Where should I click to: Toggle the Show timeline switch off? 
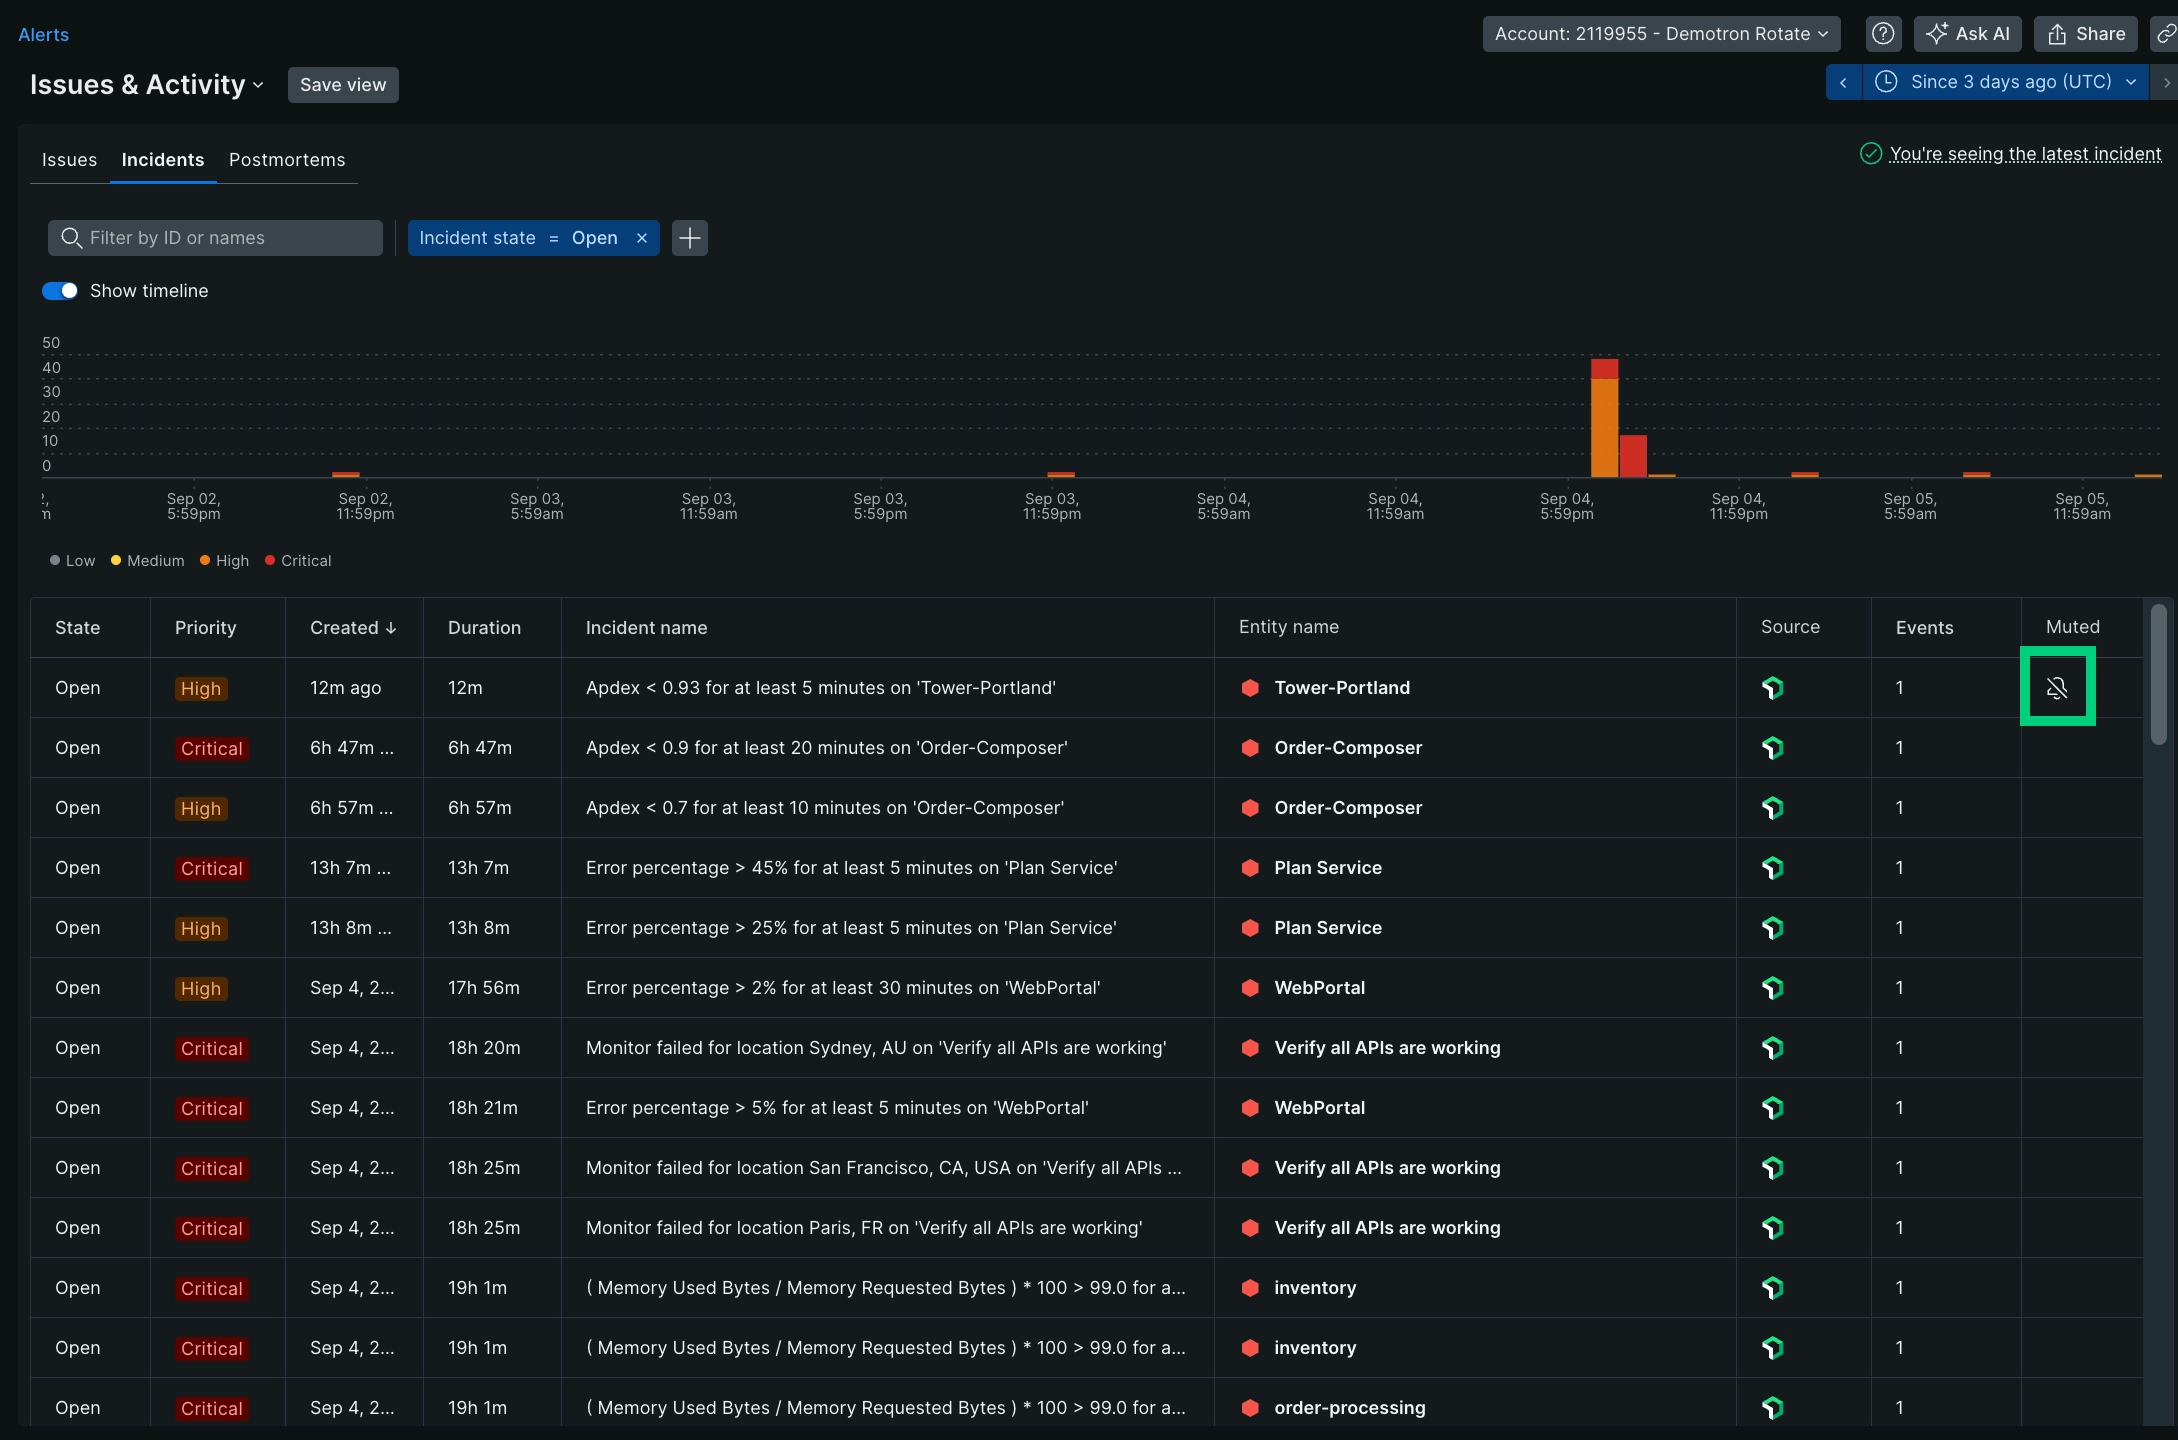click(x=59, y=291)
